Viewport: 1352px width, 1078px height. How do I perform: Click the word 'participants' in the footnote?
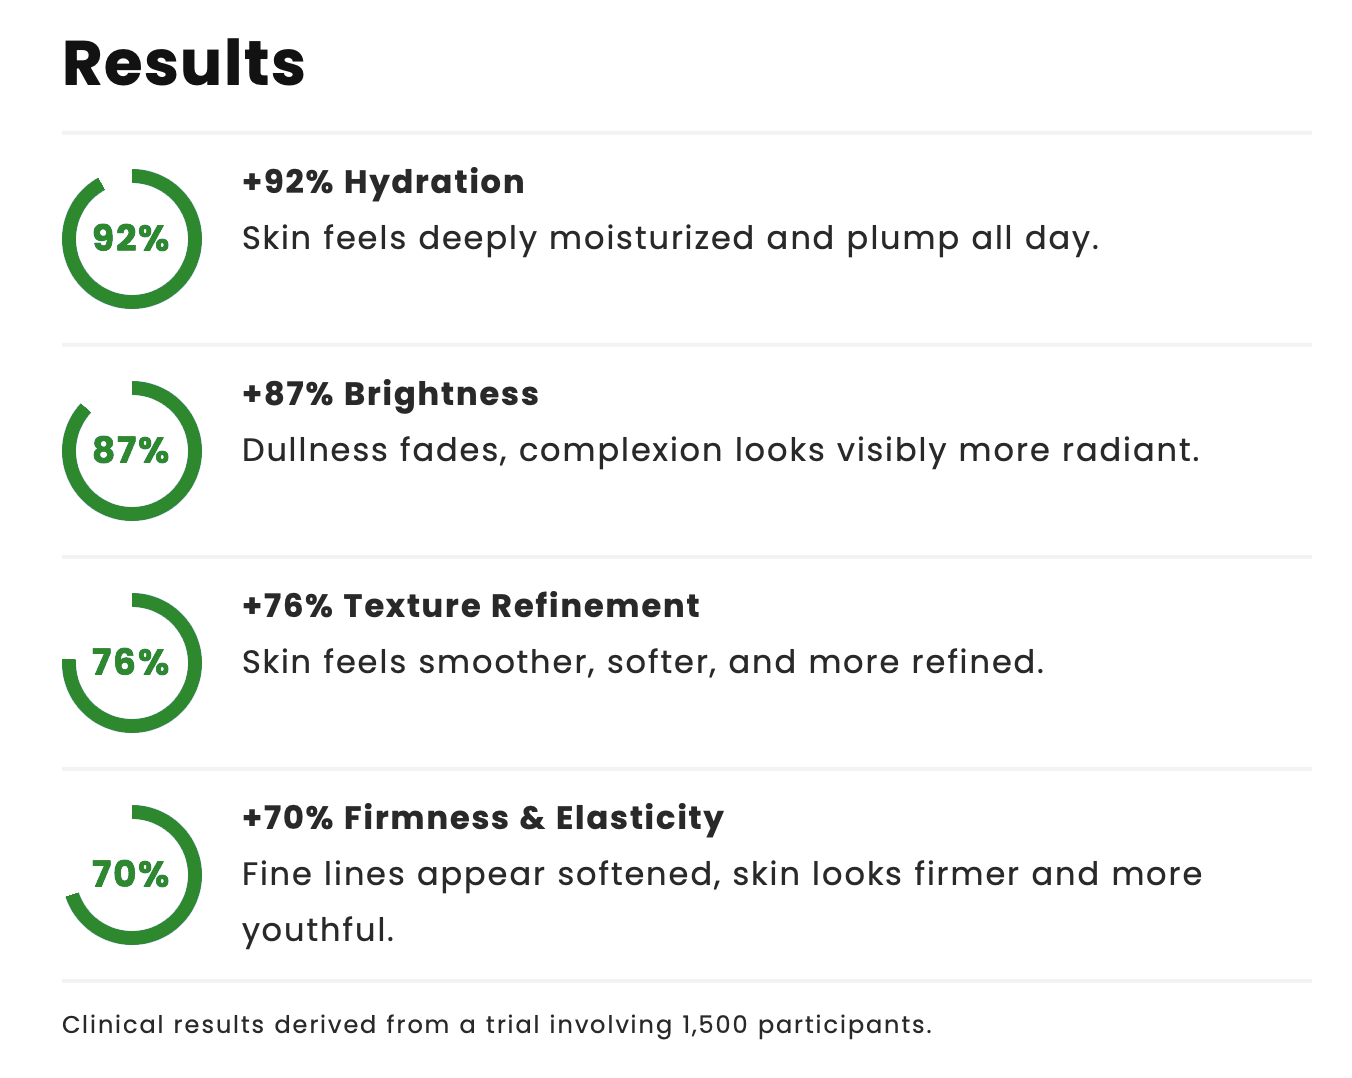843,1025
